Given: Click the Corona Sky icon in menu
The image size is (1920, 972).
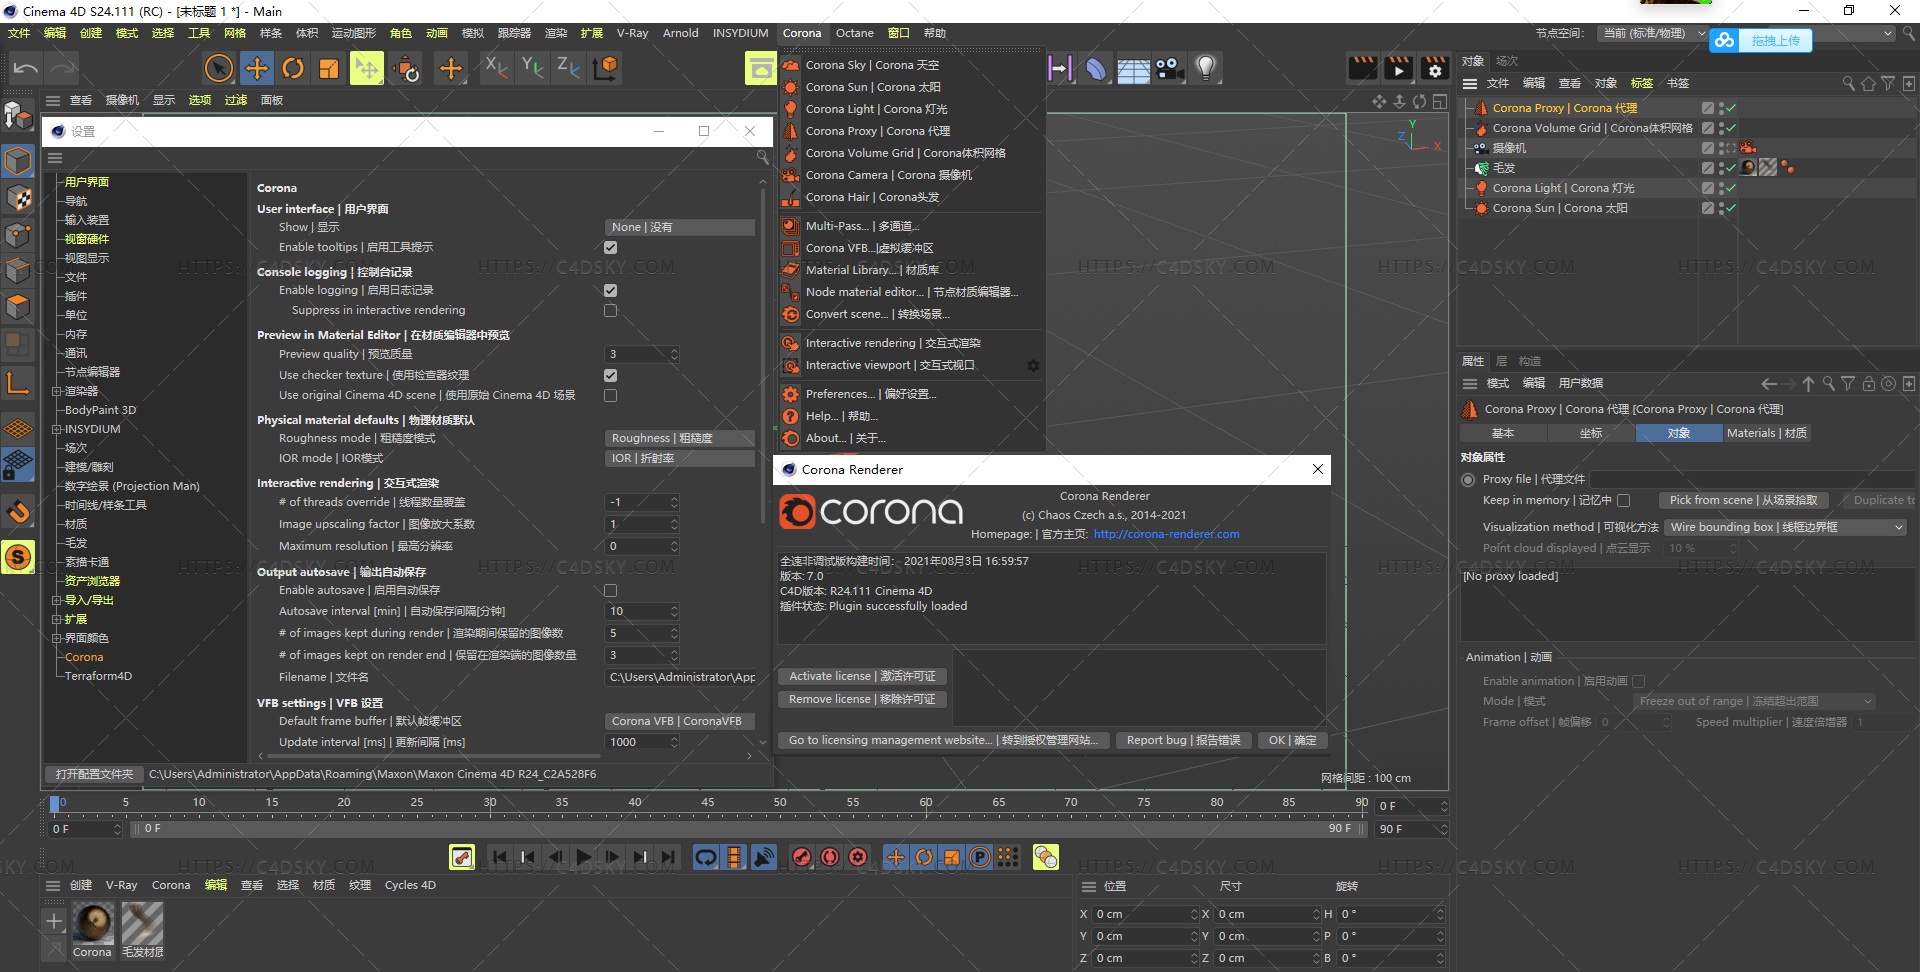Looking at the screenshot, I should tap(791, 65).
